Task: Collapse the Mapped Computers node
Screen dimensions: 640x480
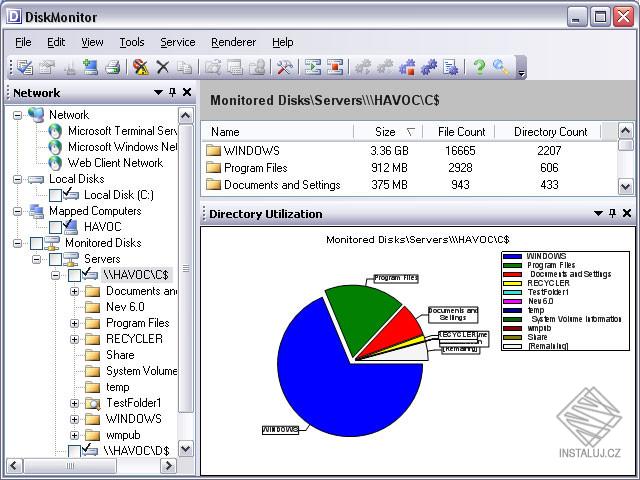Action: click(x=17, y=211)
